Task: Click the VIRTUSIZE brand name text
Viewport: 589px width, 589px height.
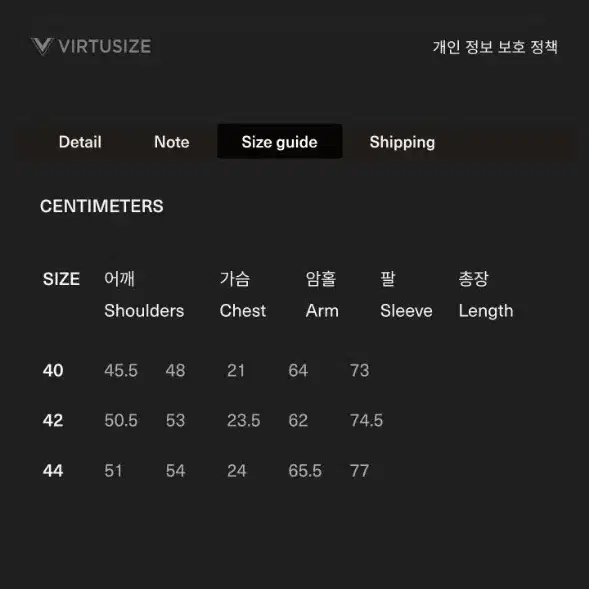Action: tap(105, 47)
